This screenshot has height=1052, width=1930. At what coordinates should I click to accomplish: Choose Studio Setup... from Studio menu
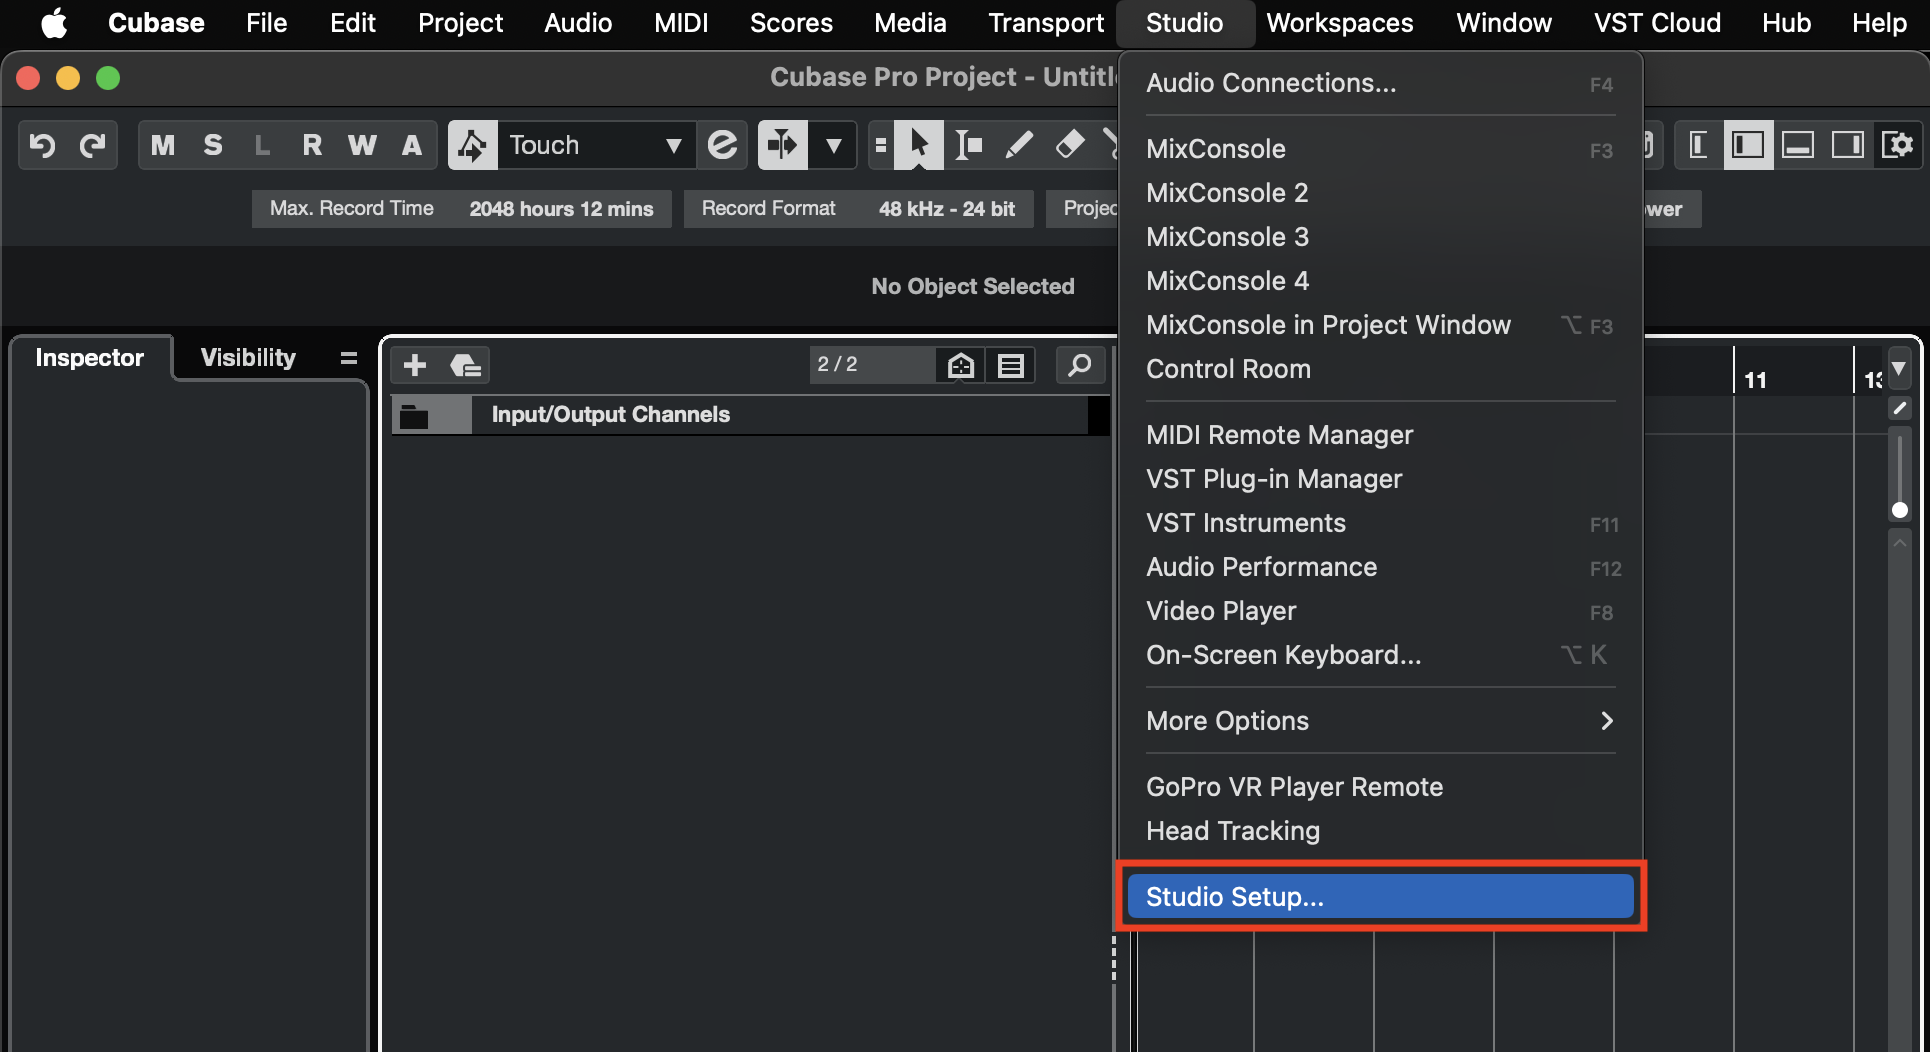pyautogui.click(x=1380, y=897)
